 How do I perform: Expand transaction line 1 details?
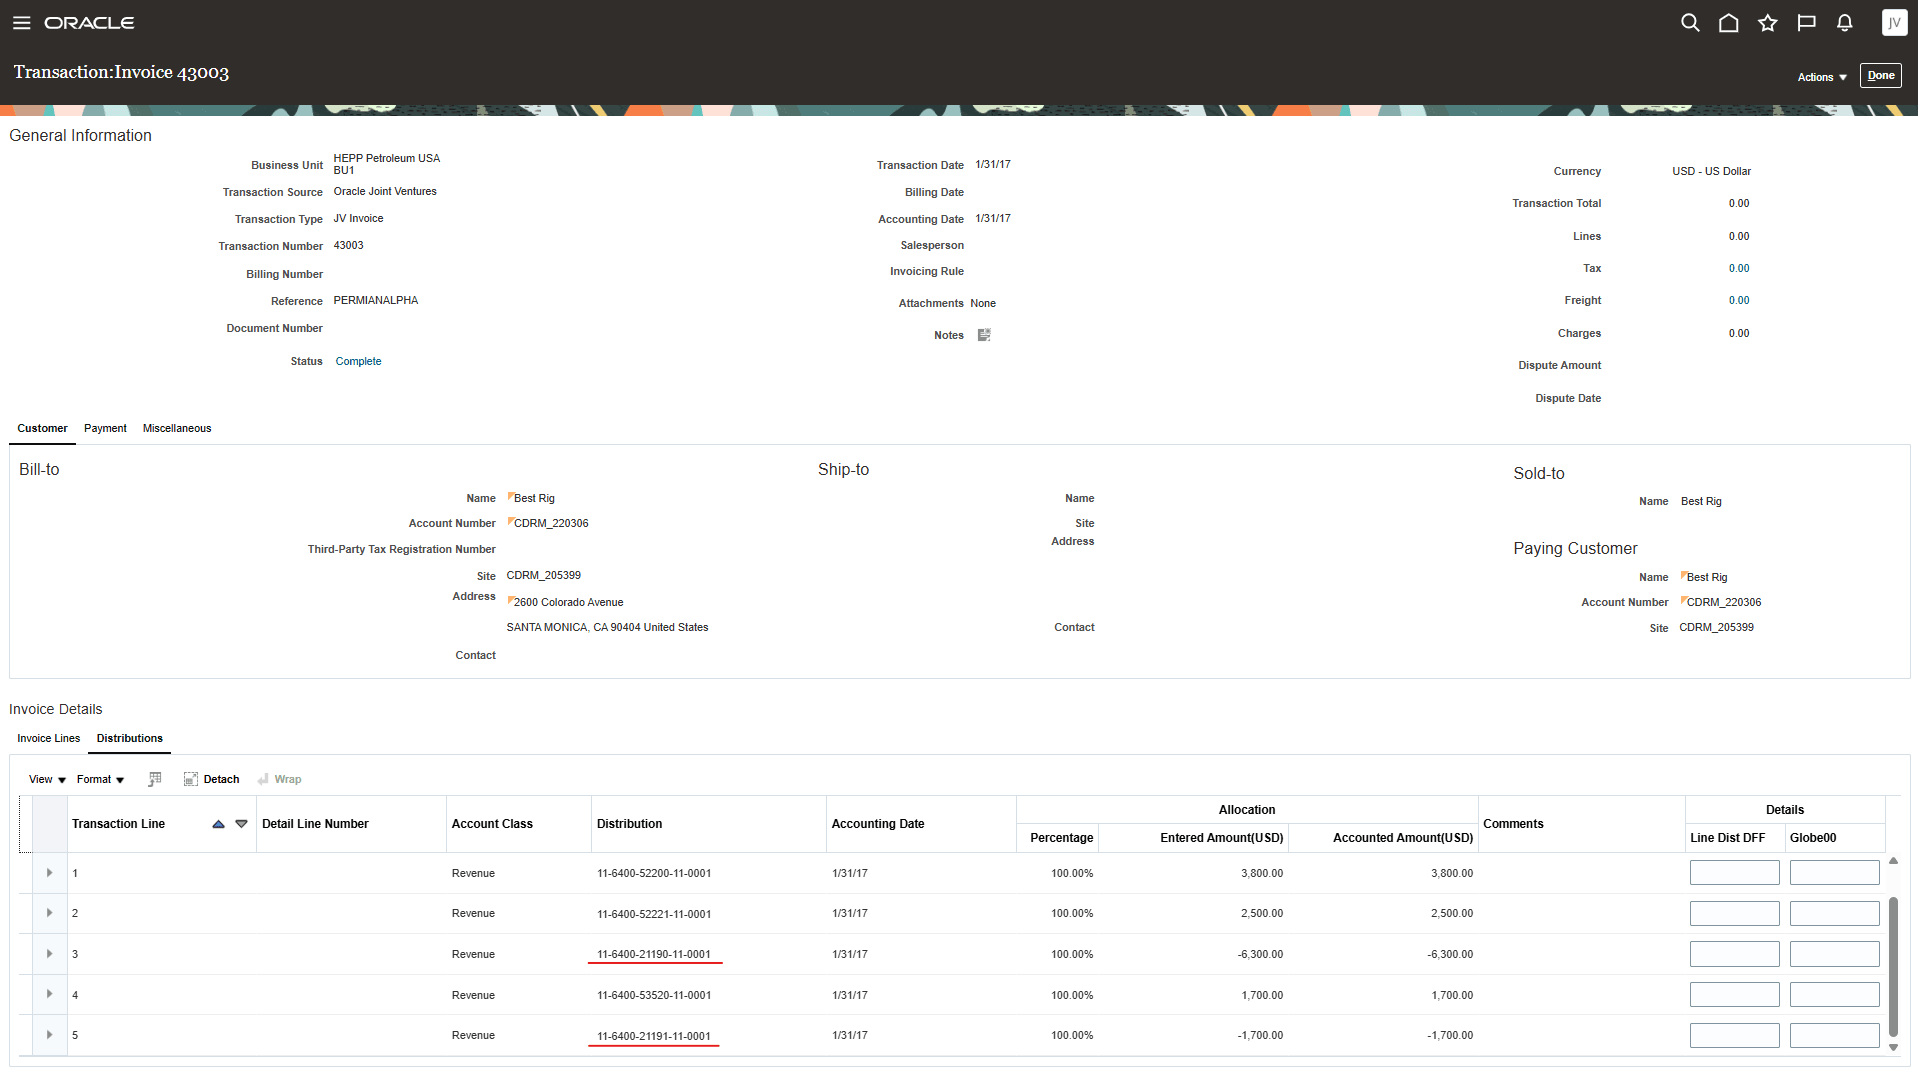pos(49,872)
